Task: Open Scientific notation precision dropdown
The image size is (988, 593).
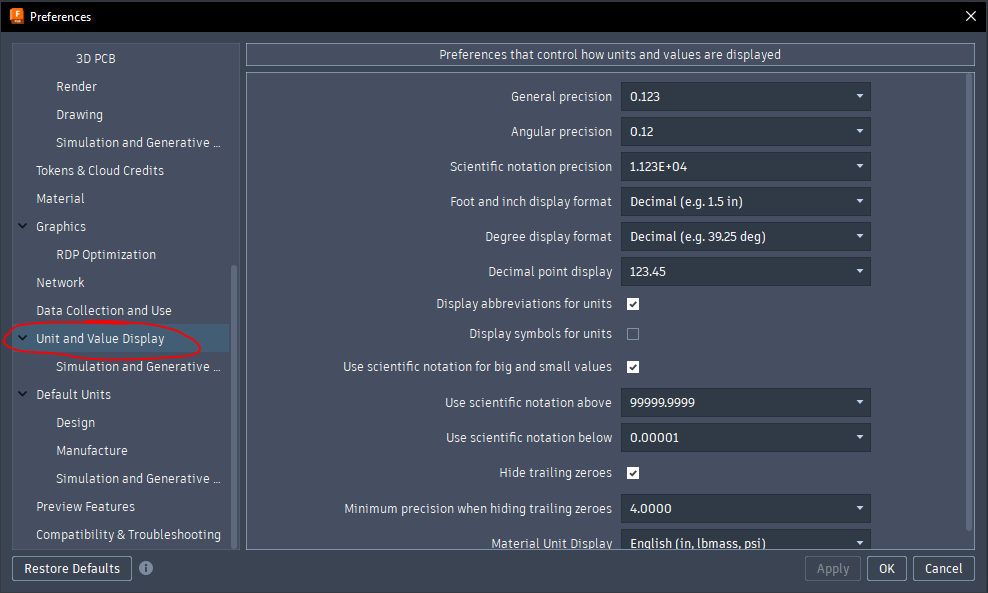Action: (x=745, y=166)
